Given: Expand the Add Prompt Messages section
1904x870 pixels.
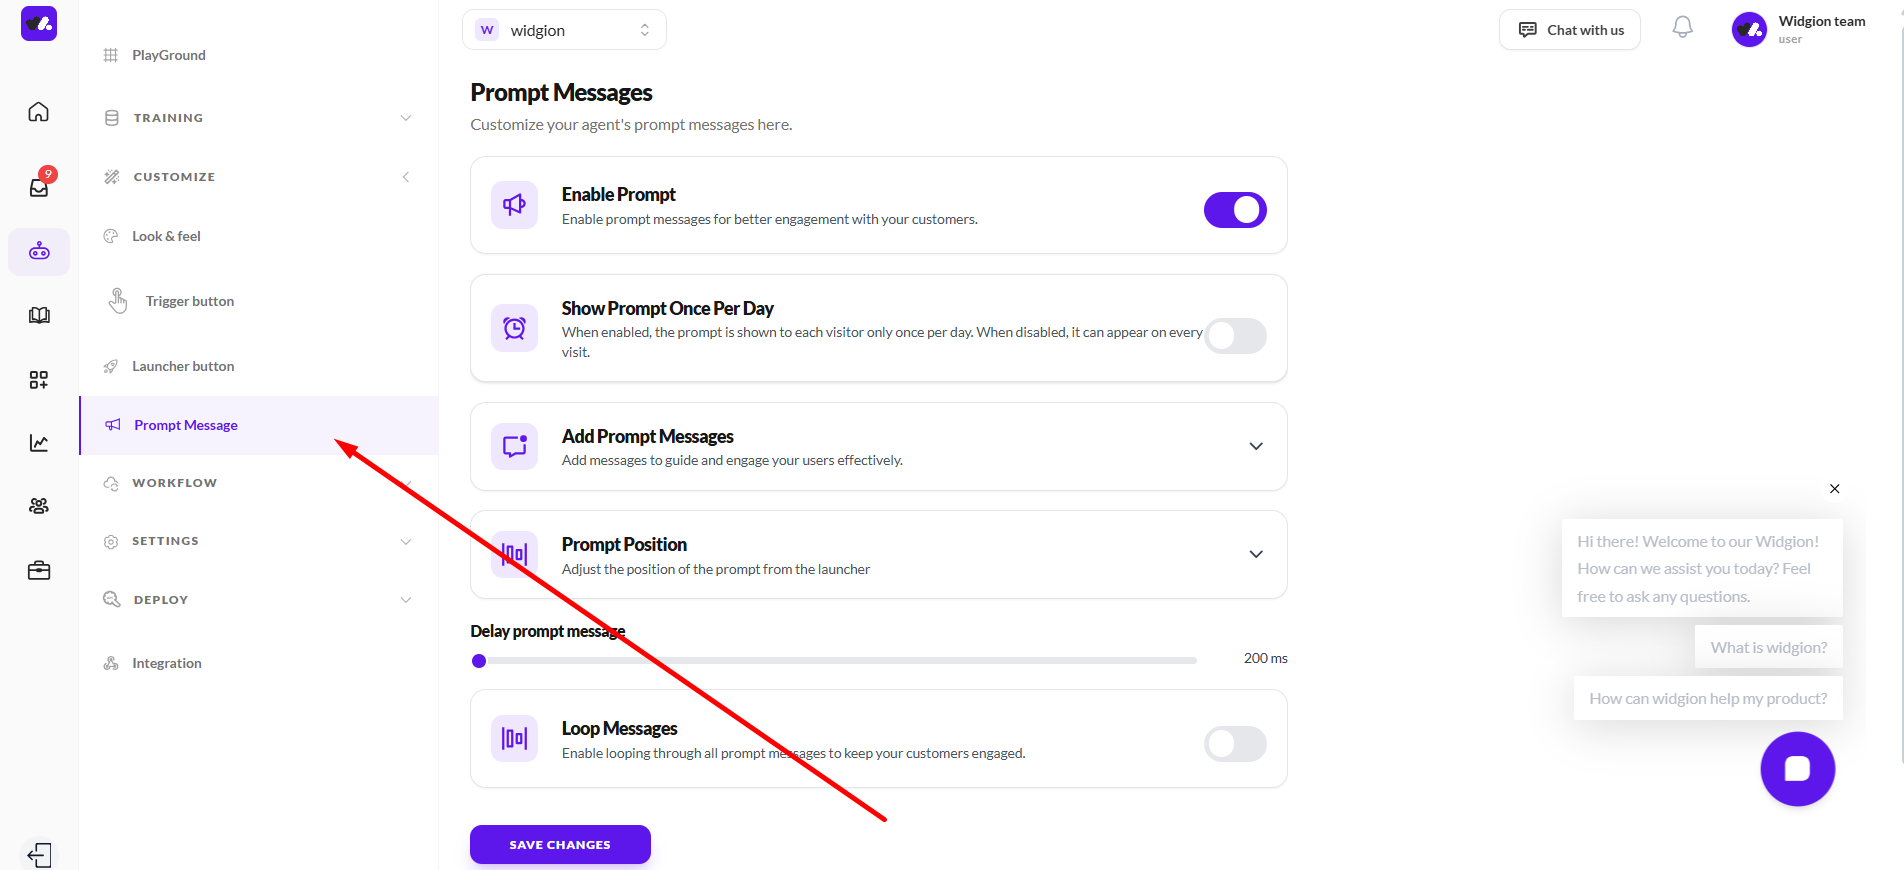Looking at the screenshot, I should point(1256,446).
